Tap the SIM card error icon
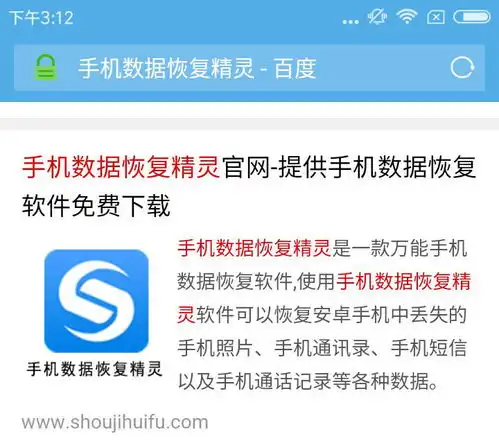499x441 pixels. click(436, 17)
